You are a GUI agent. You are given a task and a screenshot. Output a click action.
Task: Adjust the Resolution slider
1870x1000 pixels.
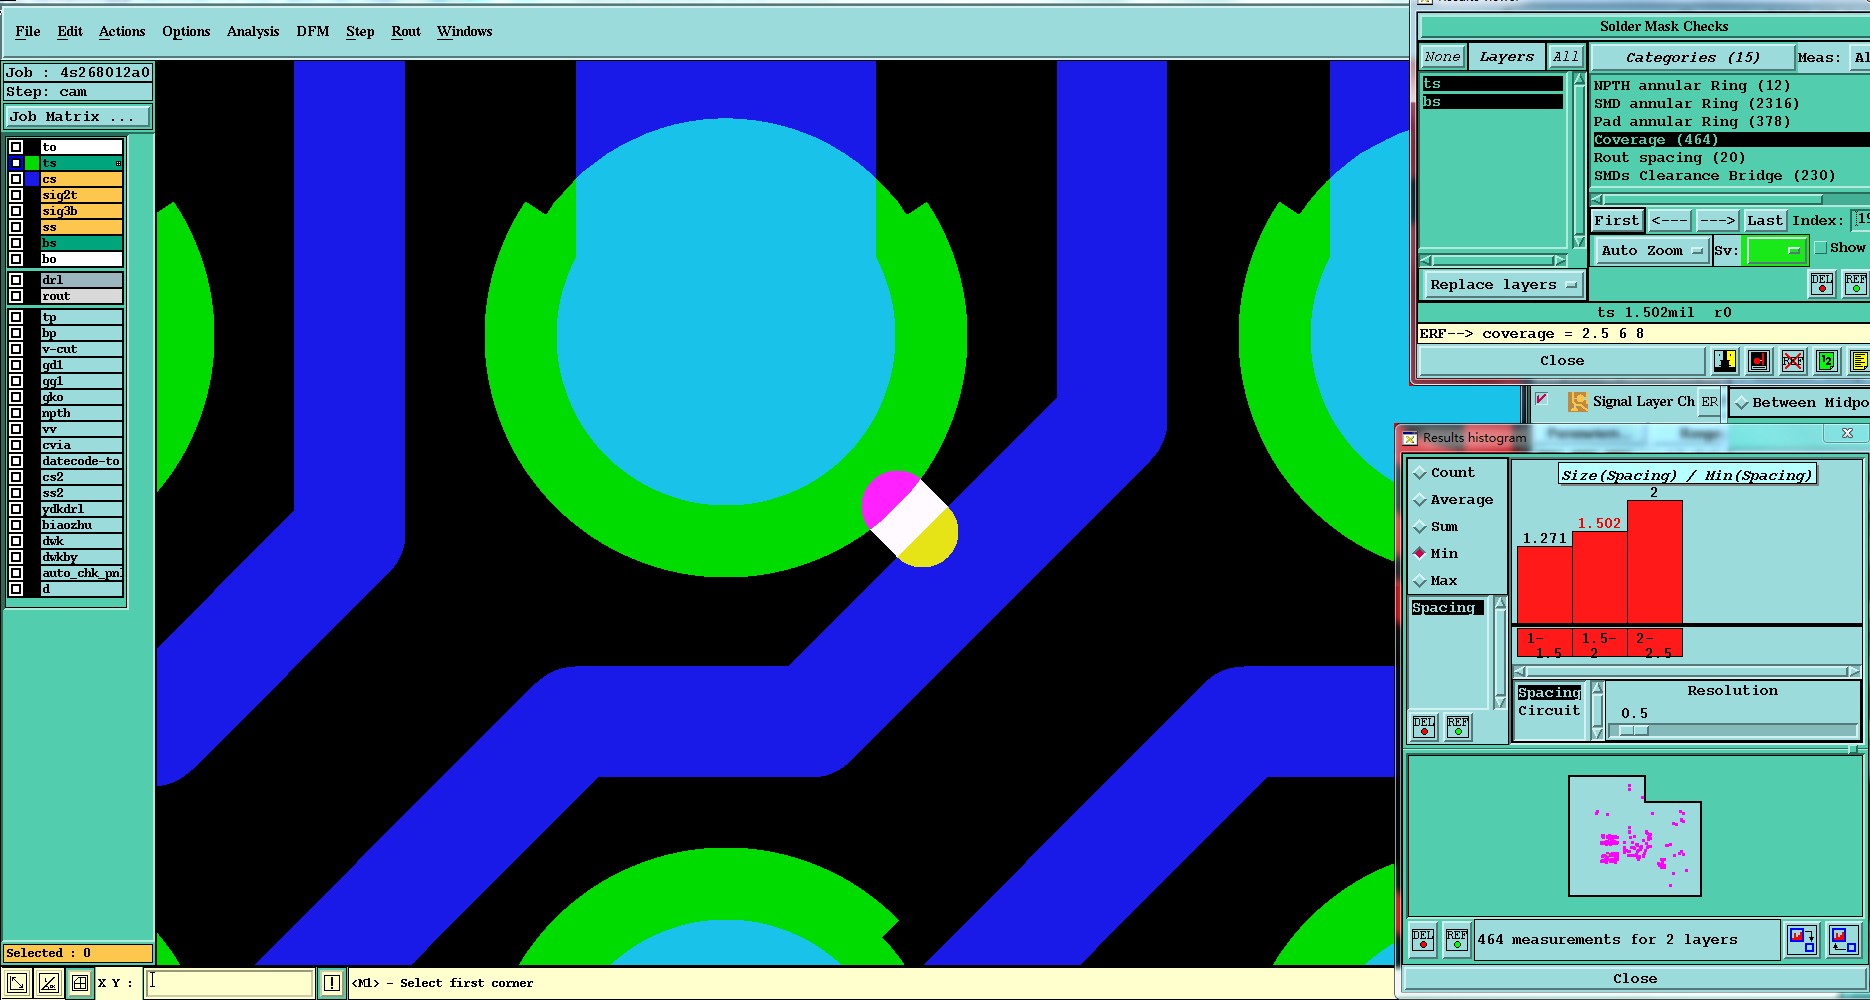click(1633, 731)
